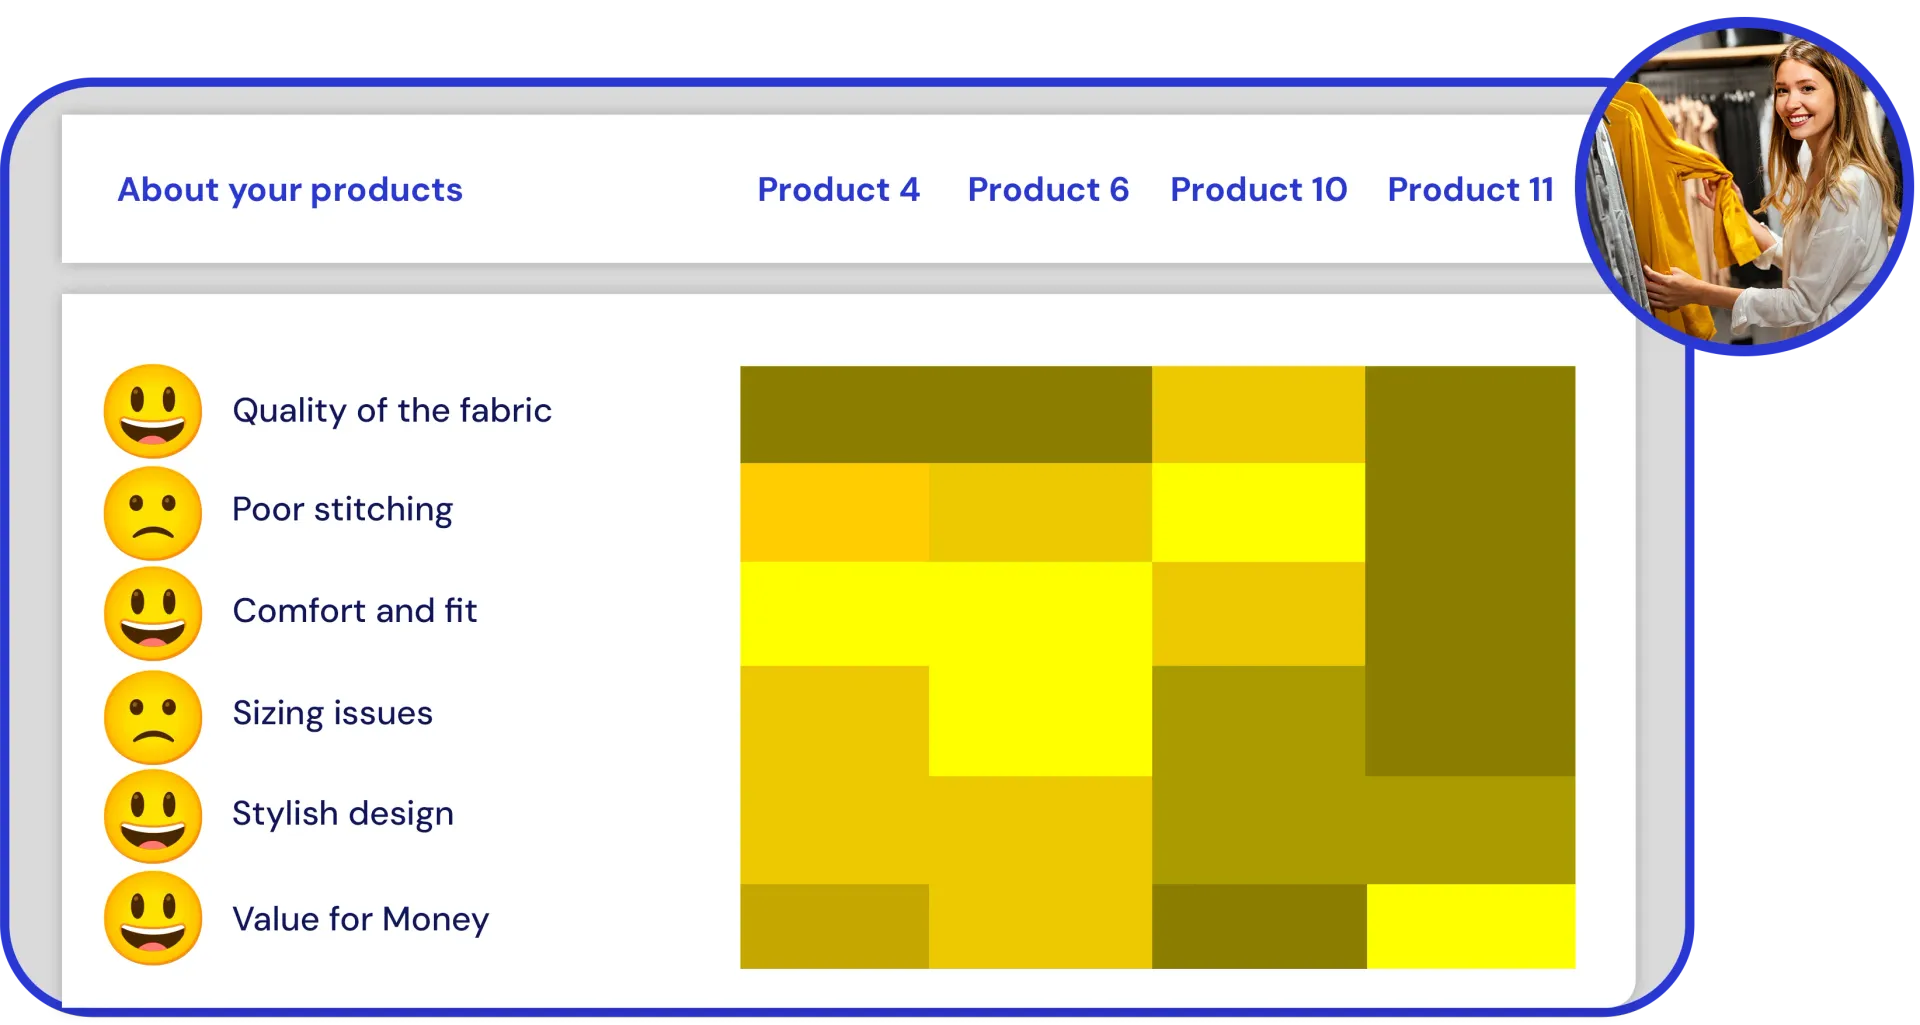The image size is (1920, 1025).
Task: Click the bright yellow Value for Money Product 11 cell
Action: click(1471, 926)
